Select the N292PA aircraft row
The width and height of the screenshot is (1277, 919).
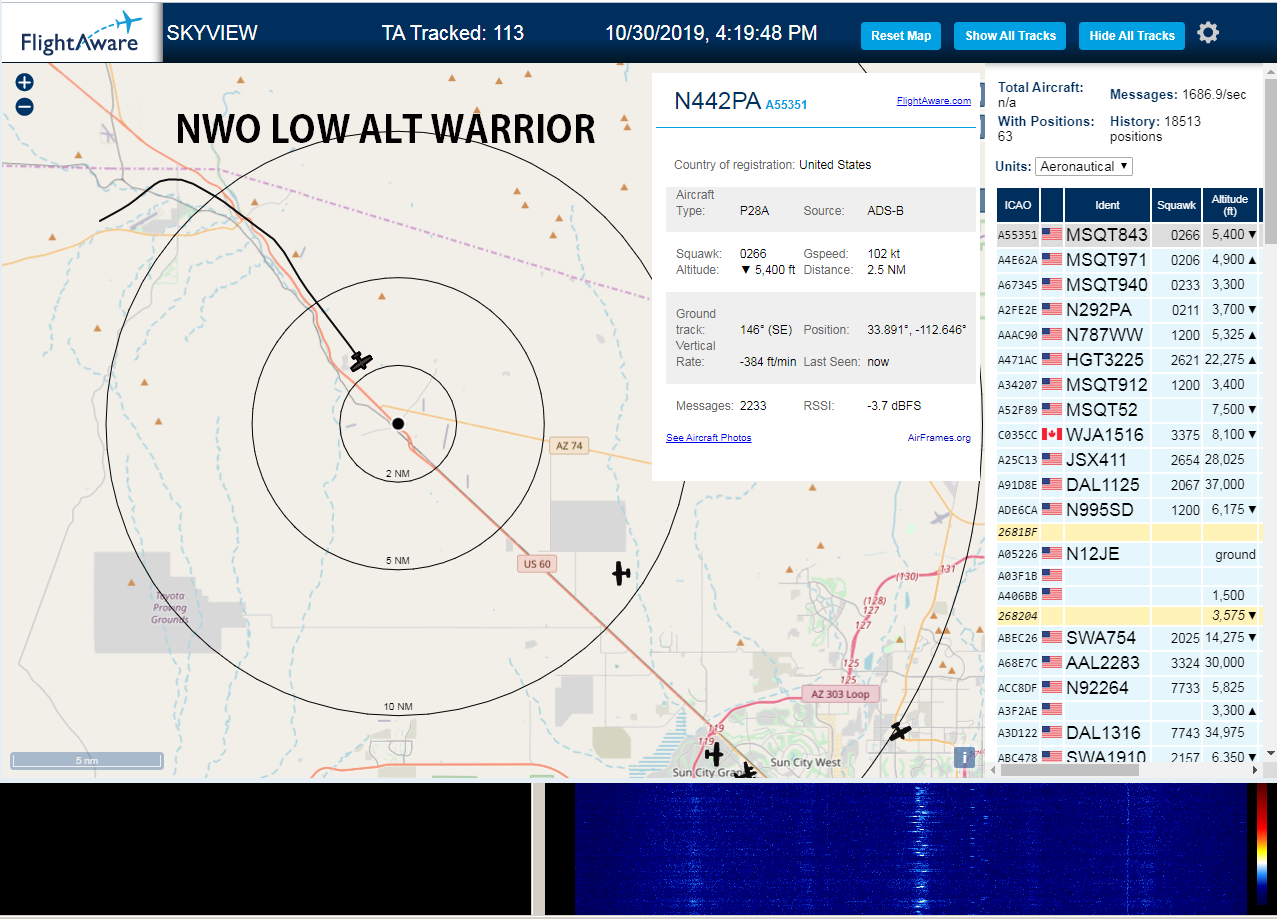[x=1128, y=310]
